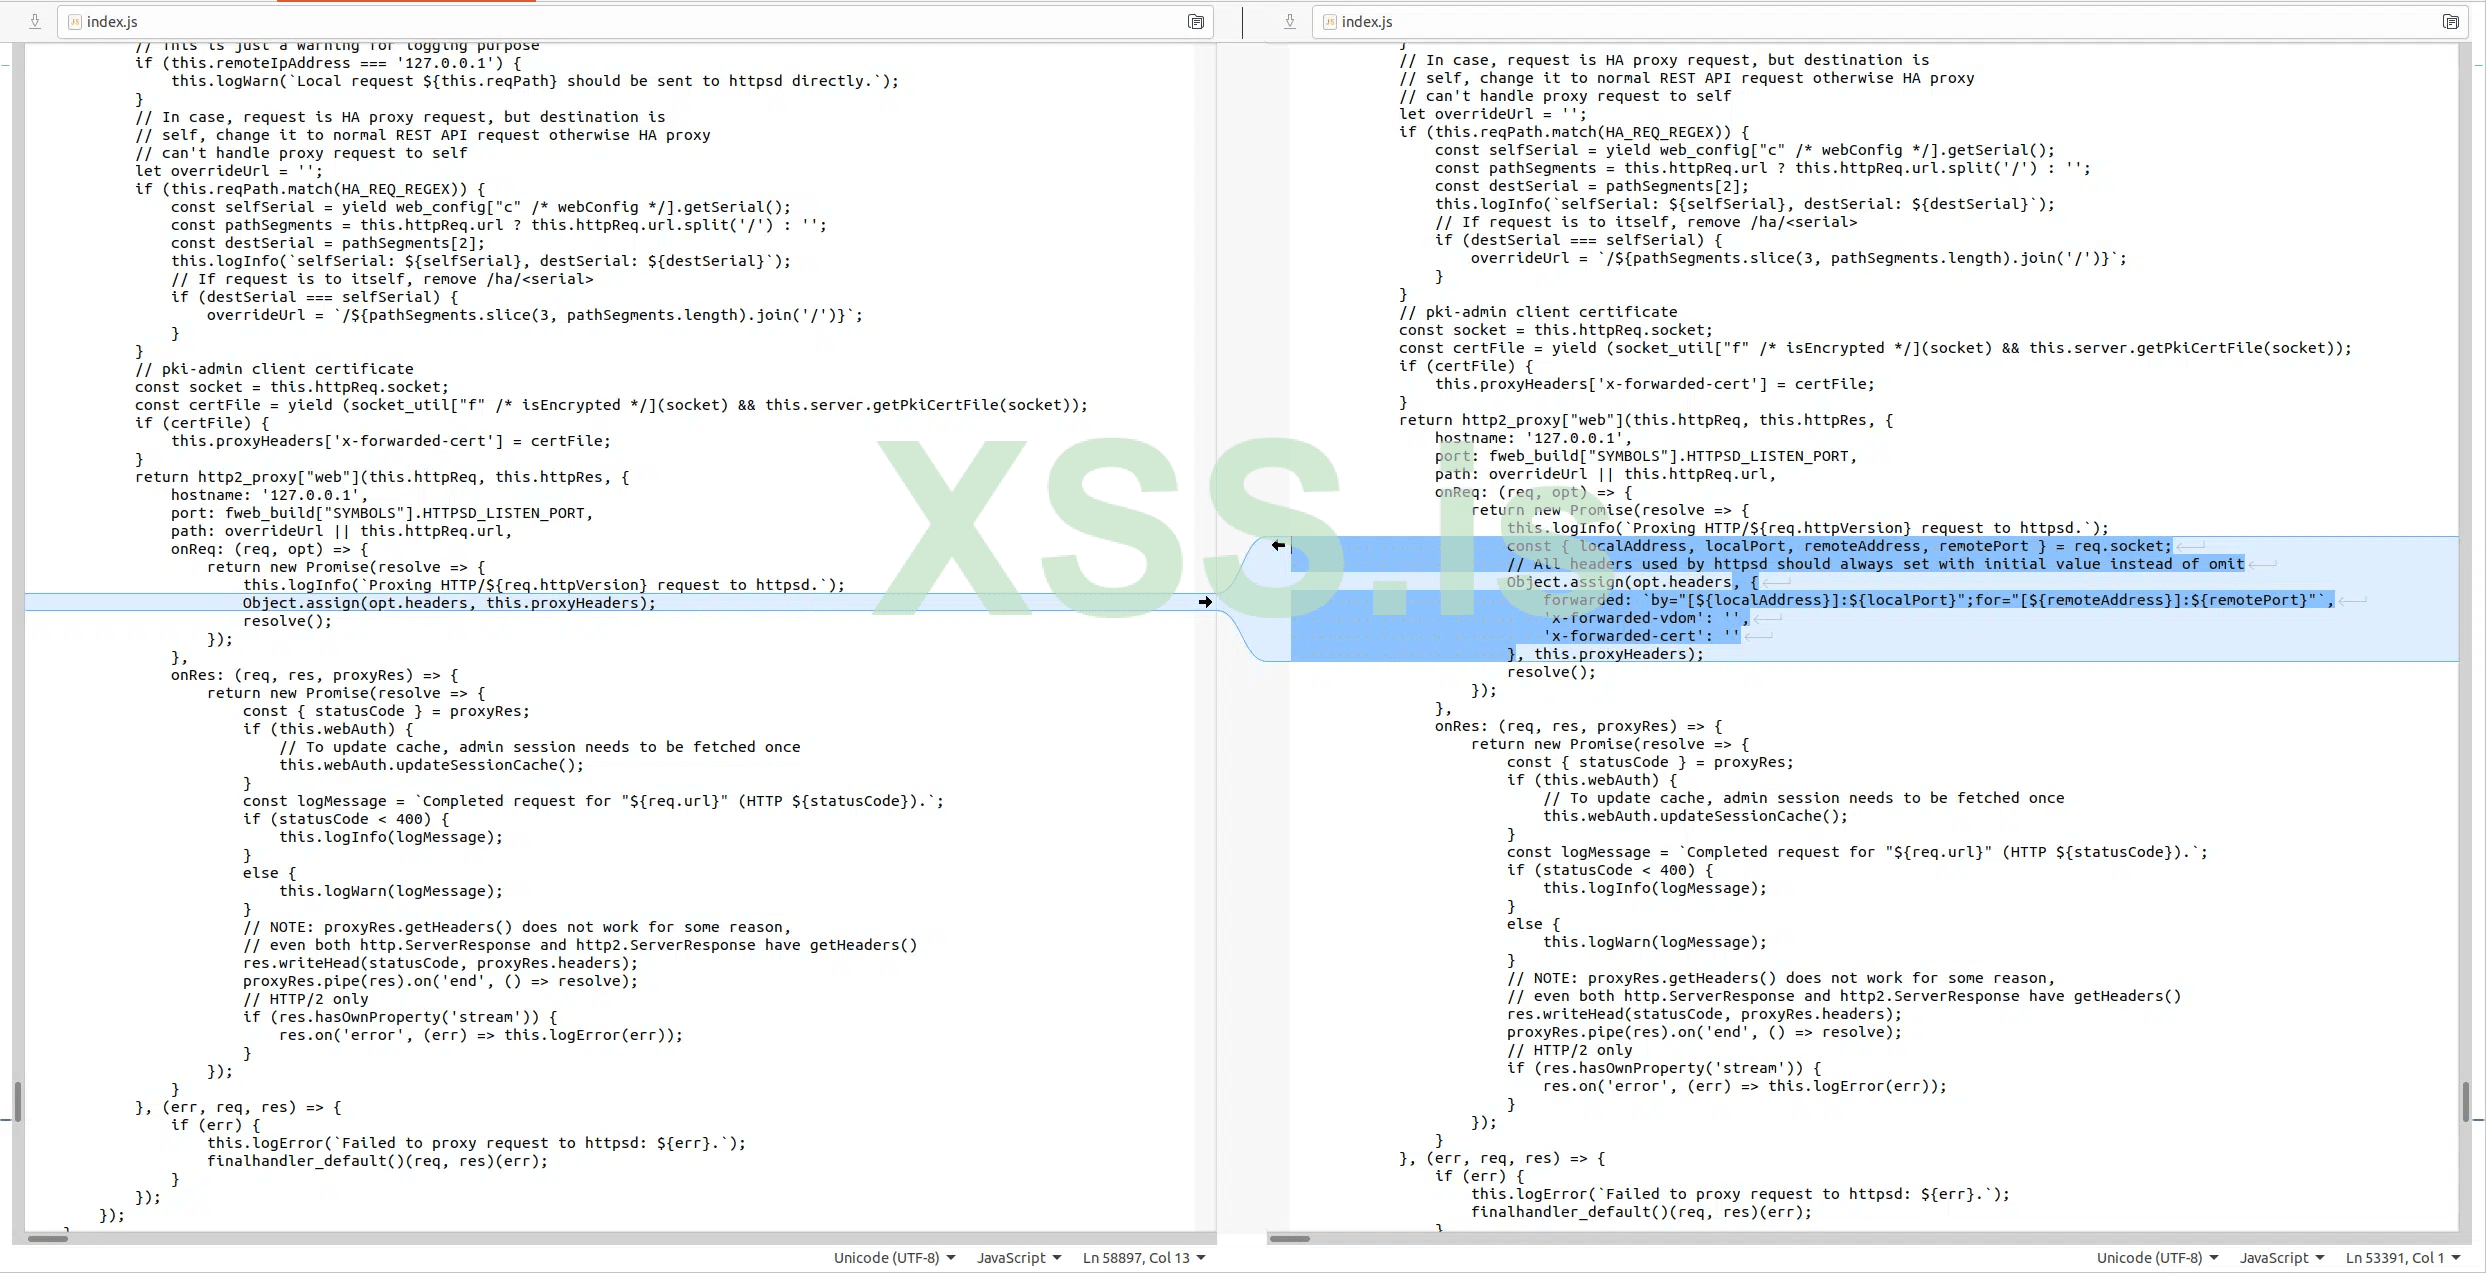The image size is (2486, 1273).
Task: Open left Ln 58897, Col 13 dropdown
Action: [x=1143, y=1258]
